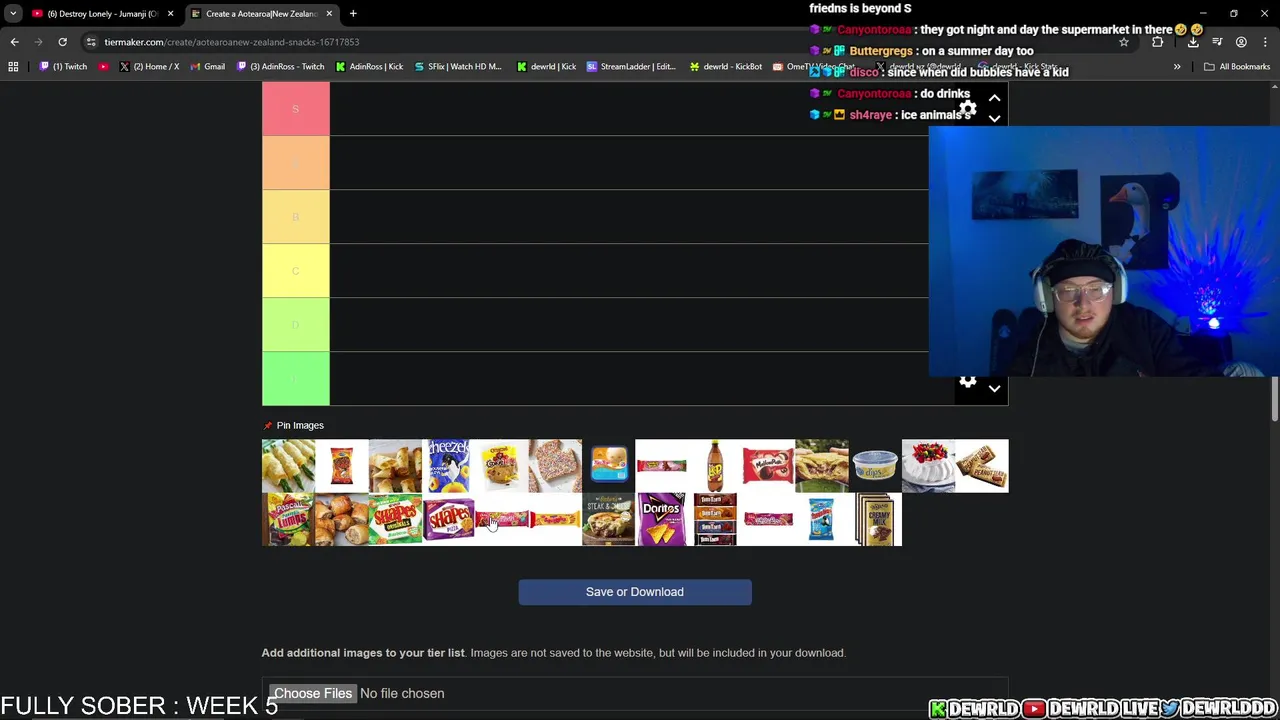Select the Steak & Cheese pie image
The image size is (1280, 720).
click(608, 519)
